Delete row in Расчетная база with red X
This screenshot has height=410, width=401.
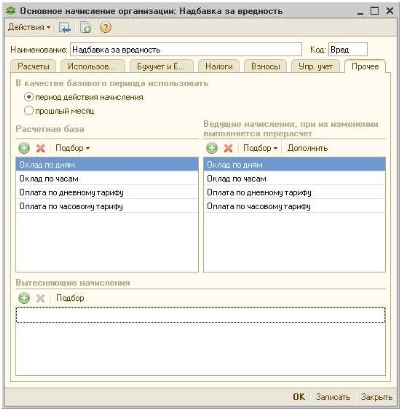click(40, 148)
